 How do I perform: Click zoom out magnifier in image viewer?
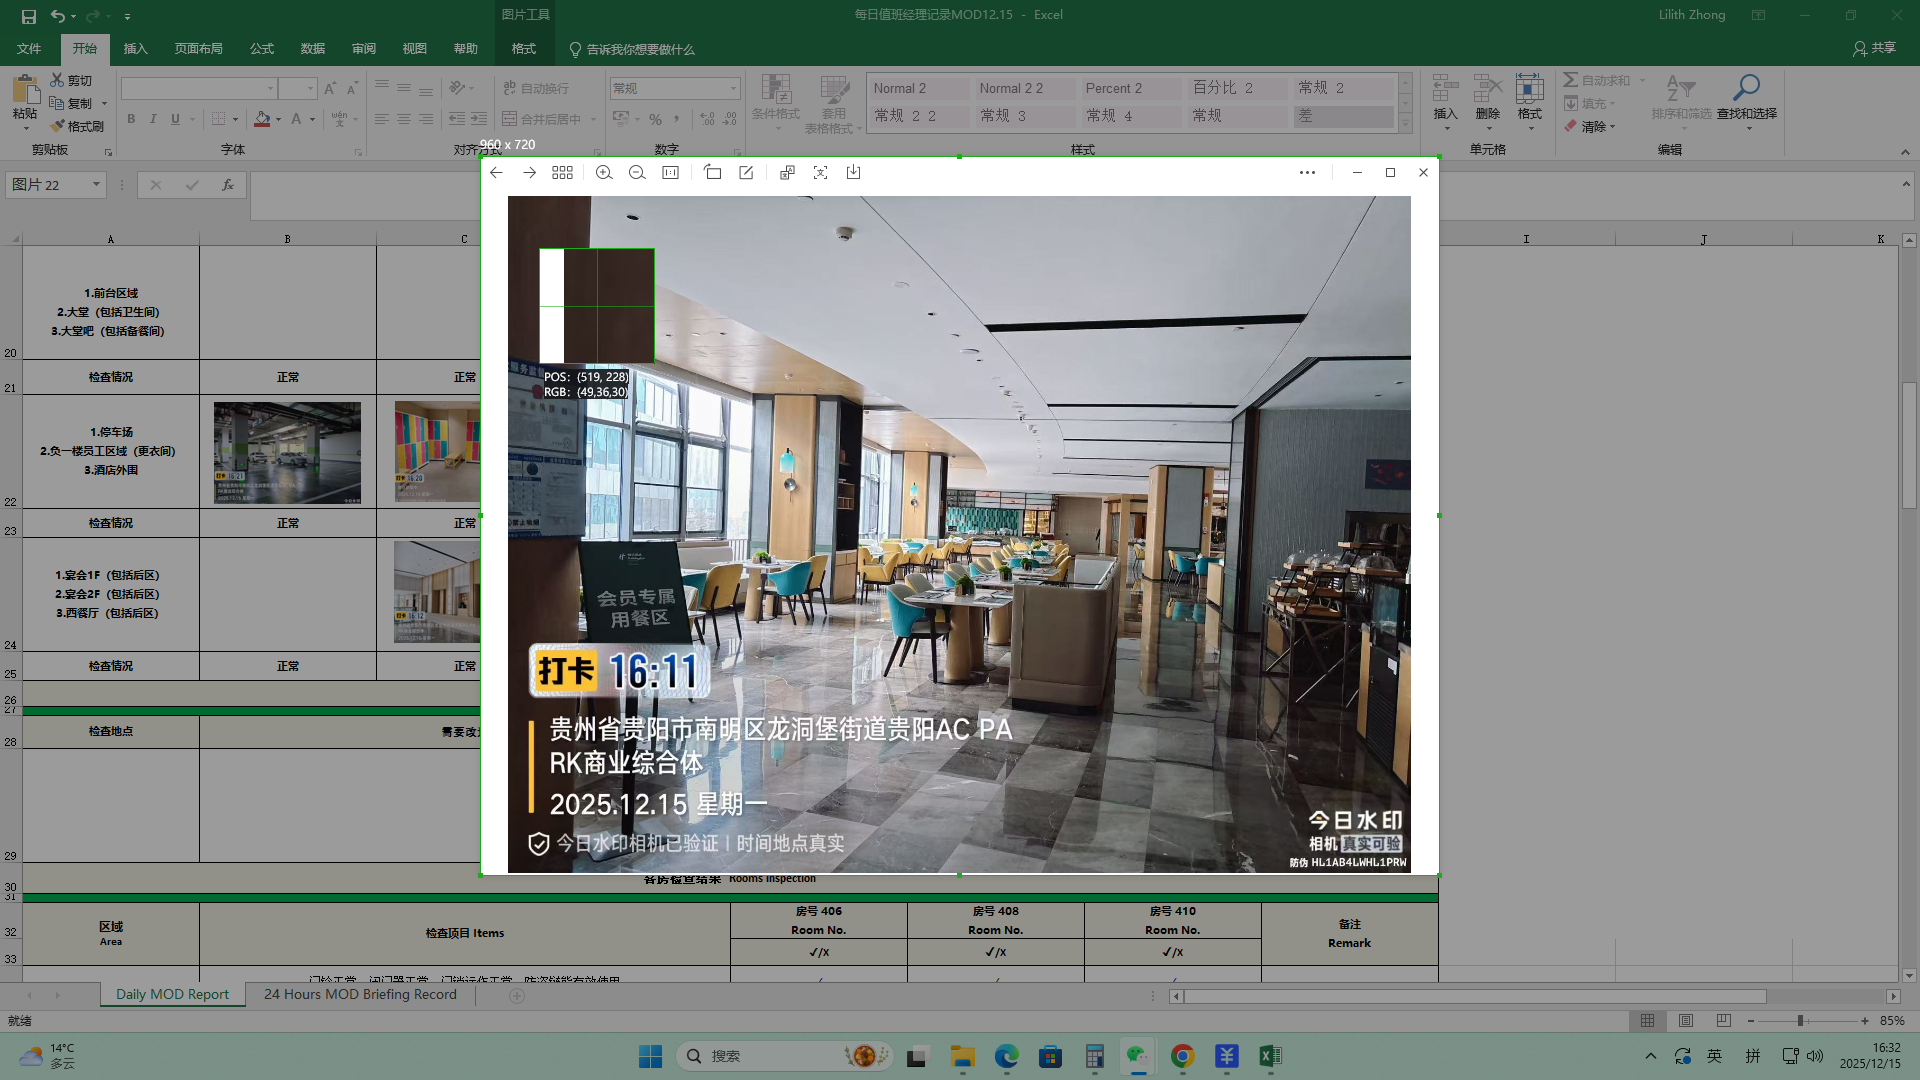pyautogui.click(x=637, y=173)
